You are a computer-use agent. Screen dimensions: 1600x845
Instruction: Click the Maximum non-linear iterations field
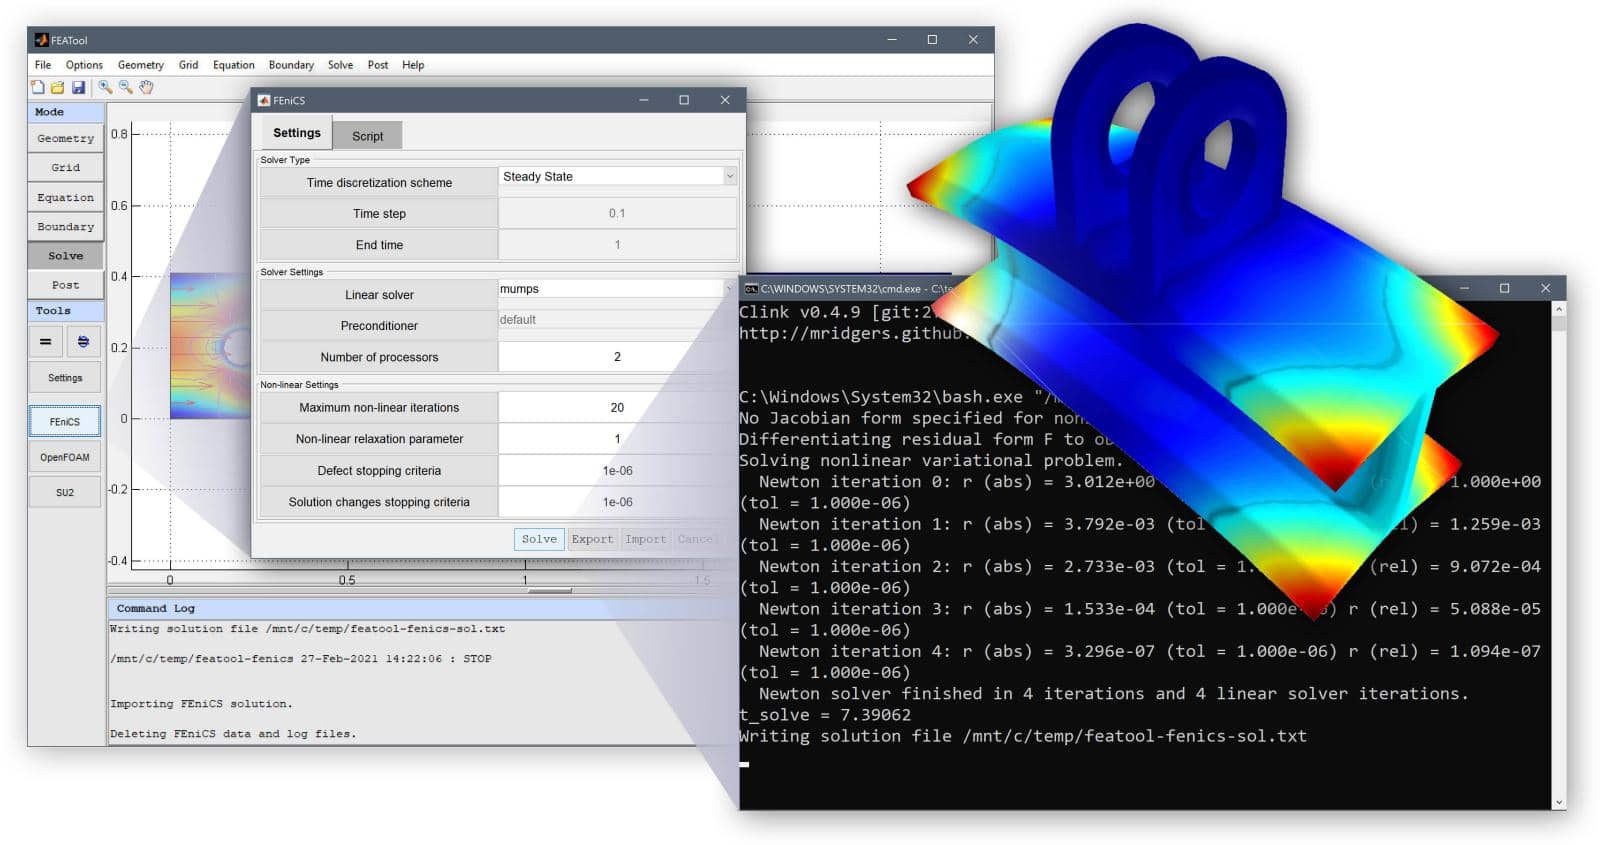pyautogui.click(x=618, y=408)
